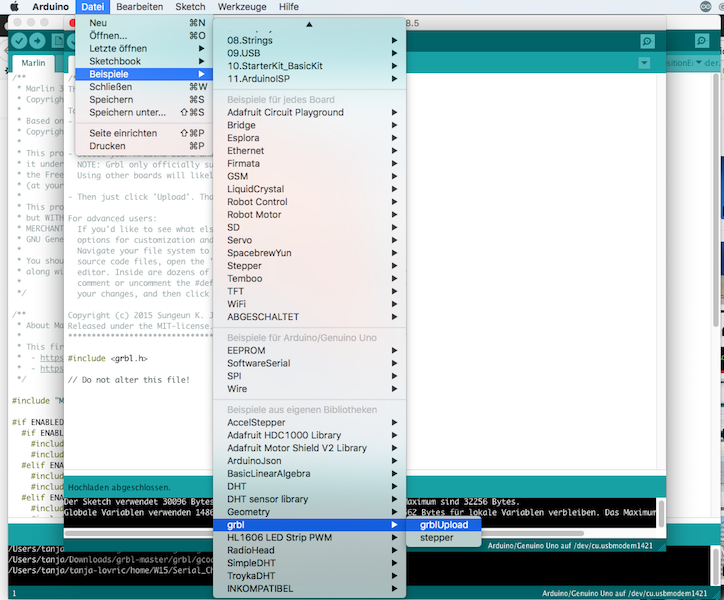The image size is (724, 600).
Task: Open the SD examples entry
Action: coord(309,227)
